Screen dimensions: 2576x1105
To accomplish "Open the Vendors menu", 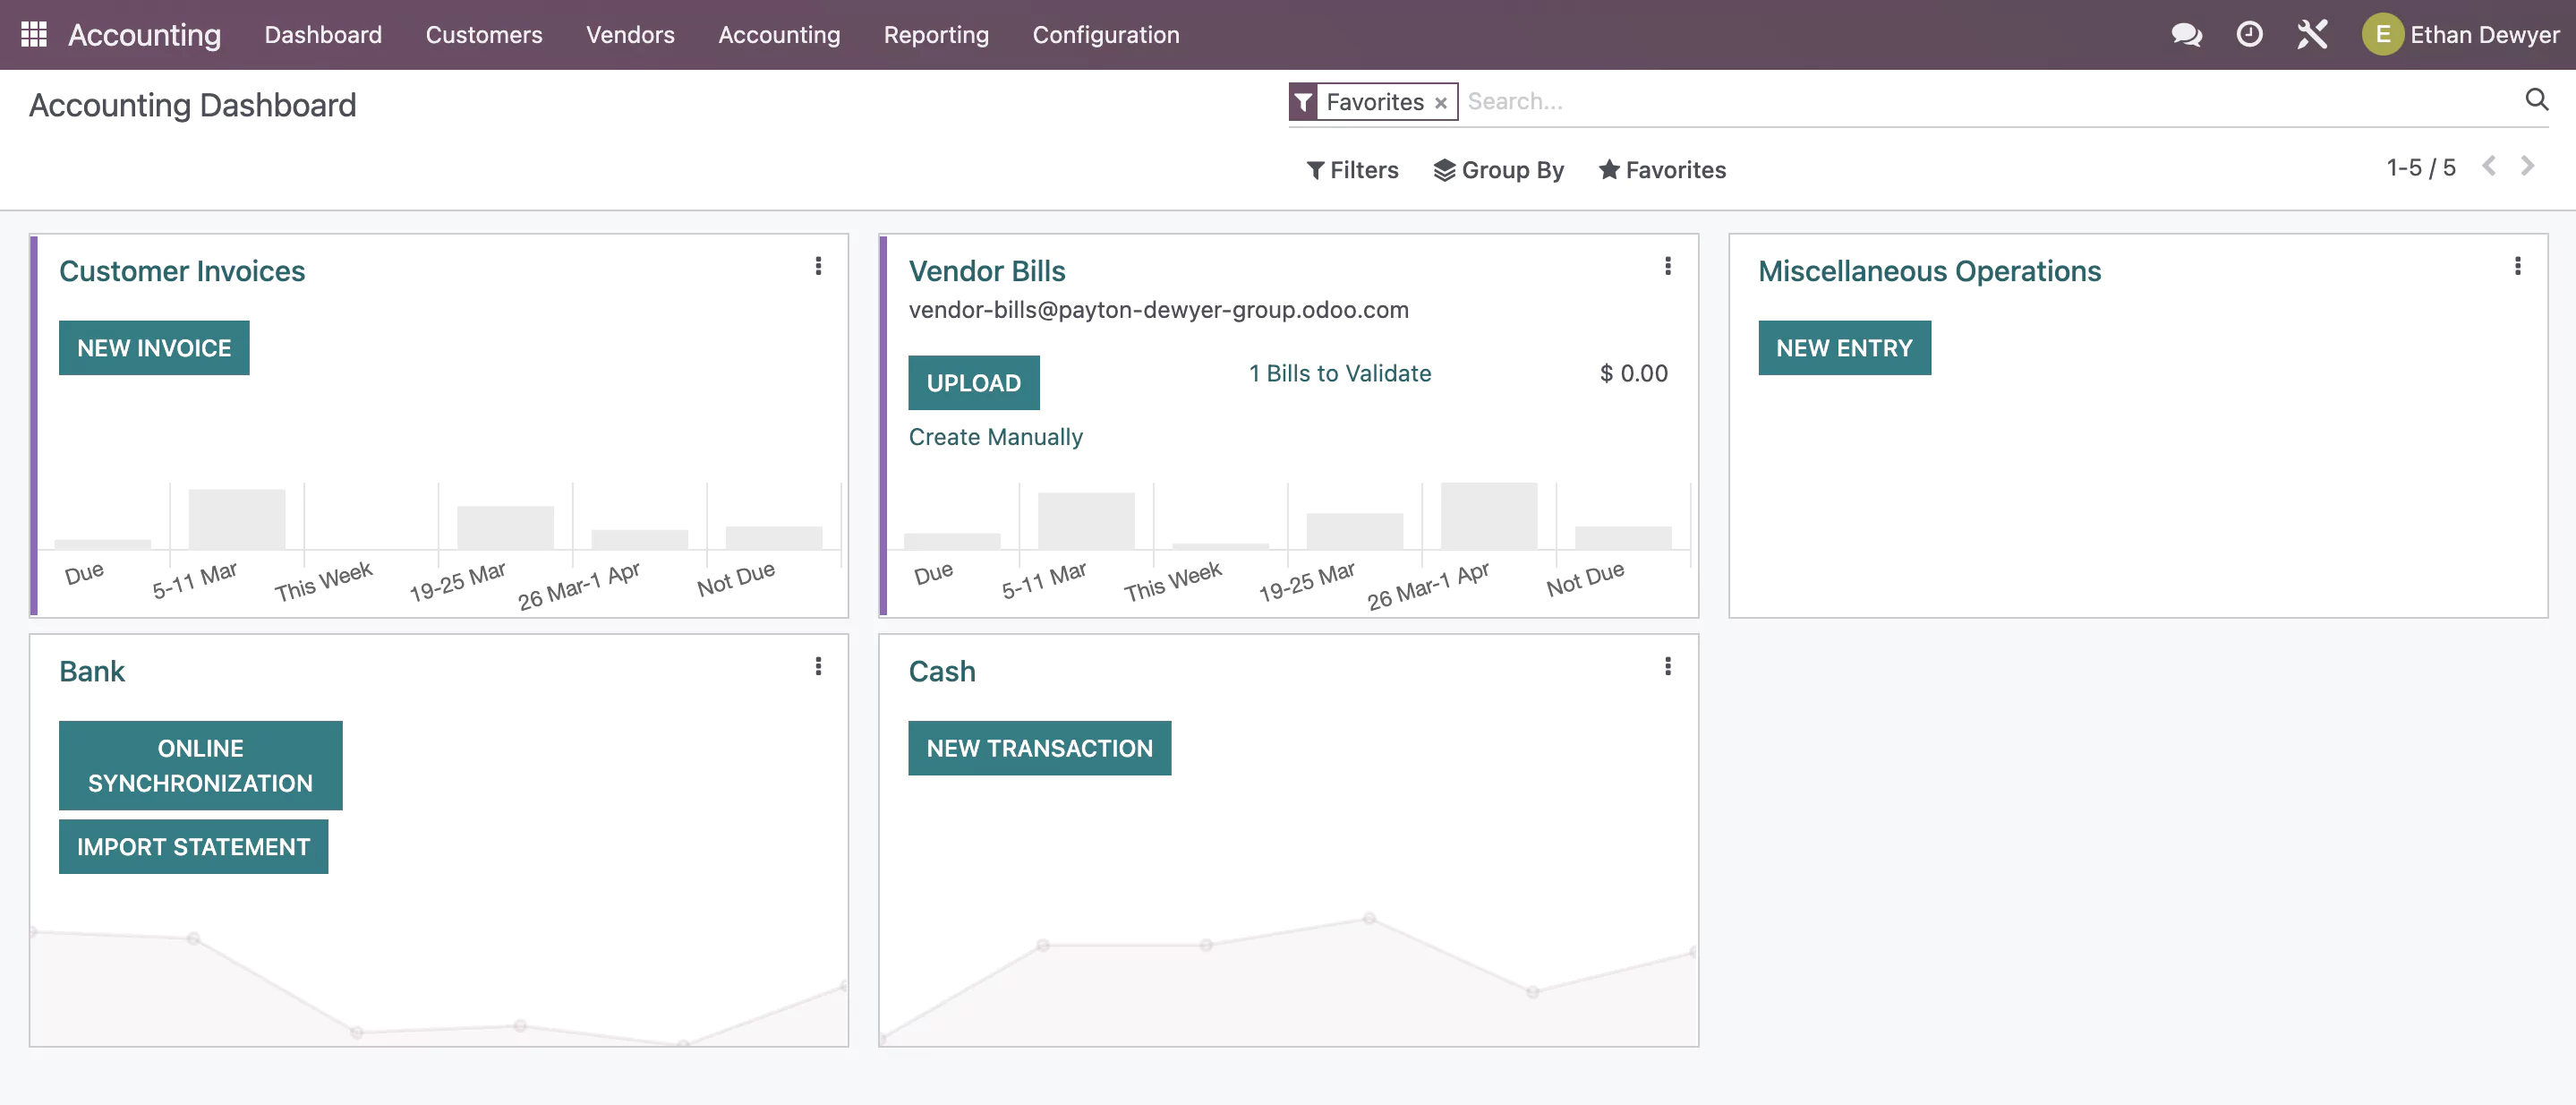I will pyautogui.click(x=630, y=34).
